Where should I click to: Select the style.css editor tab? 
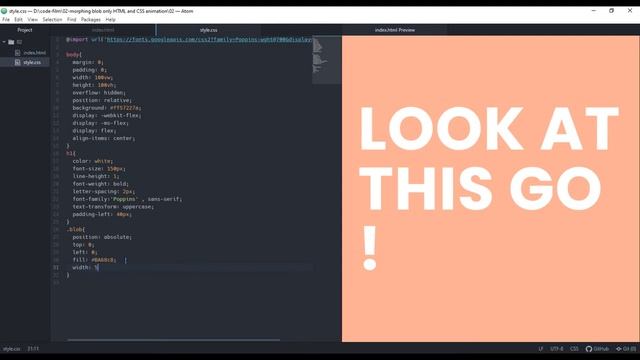tap(208, 30)
